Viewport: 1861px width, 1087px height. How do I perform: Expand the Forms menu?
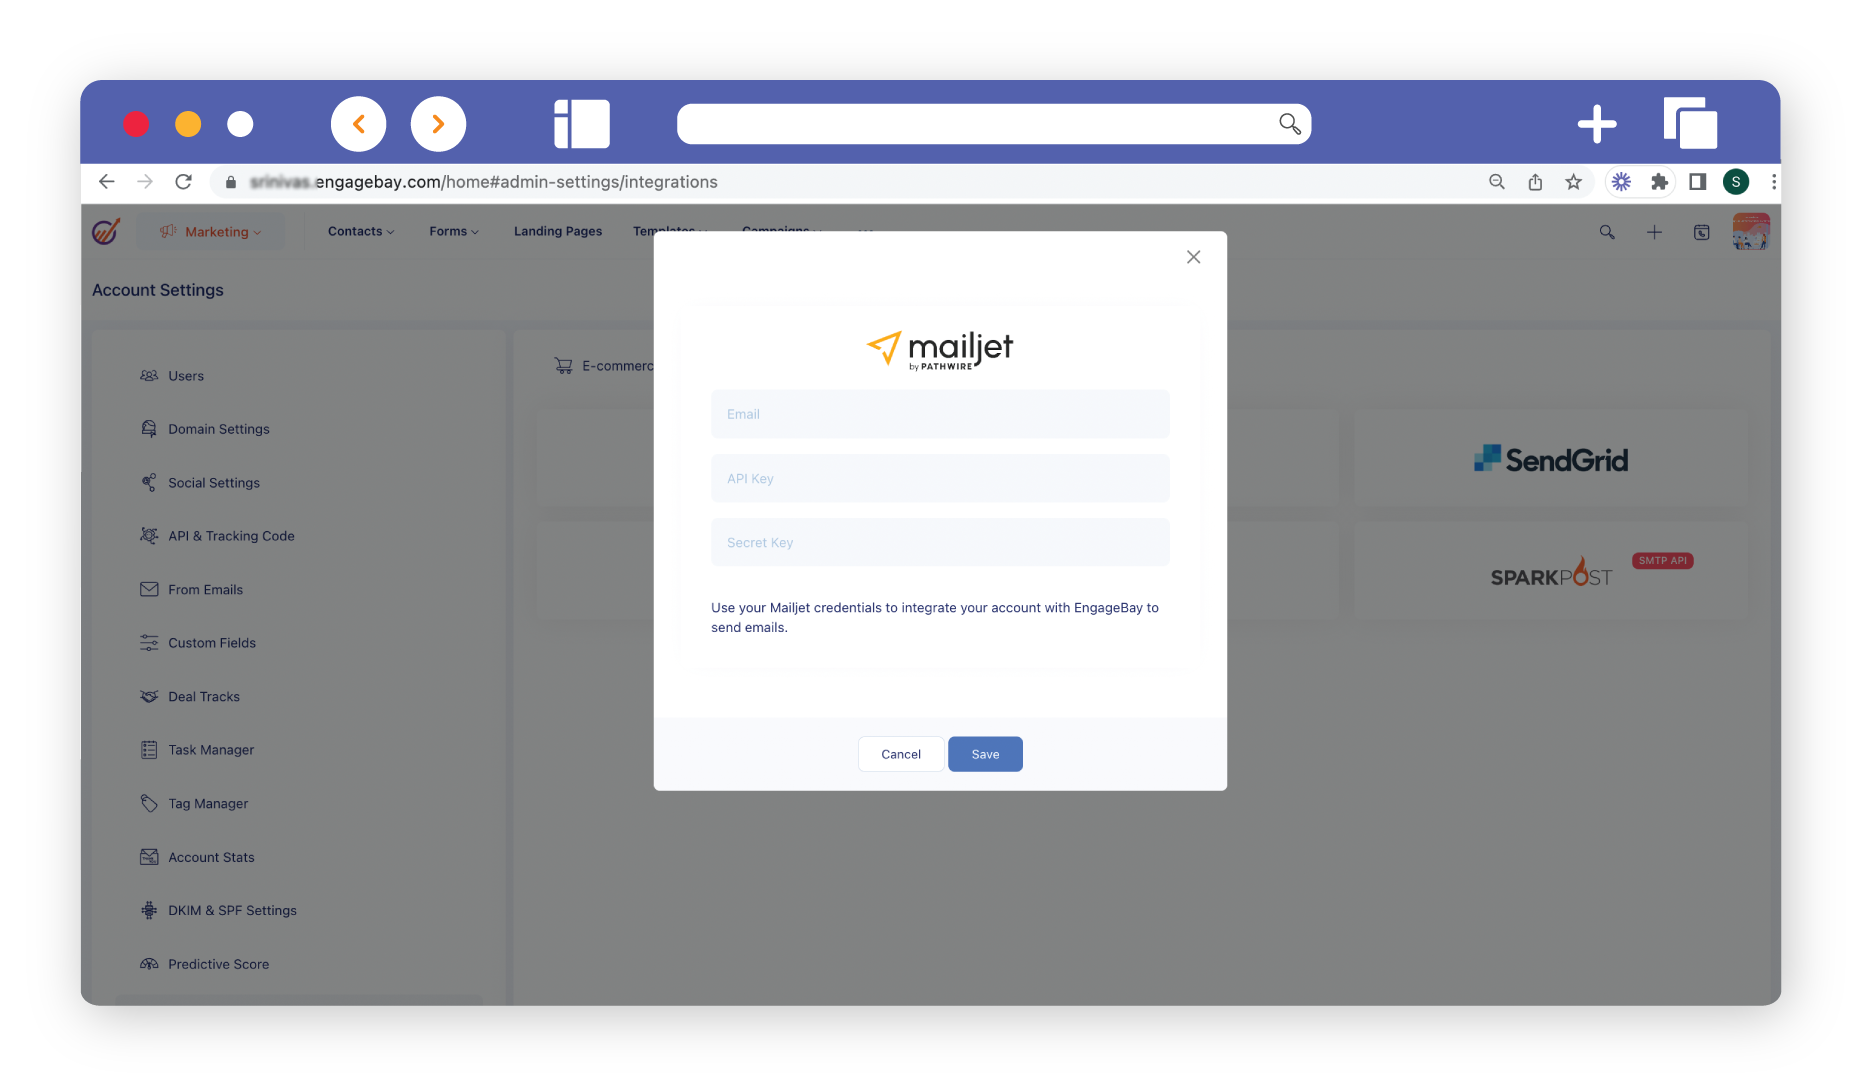coord(453,232)
